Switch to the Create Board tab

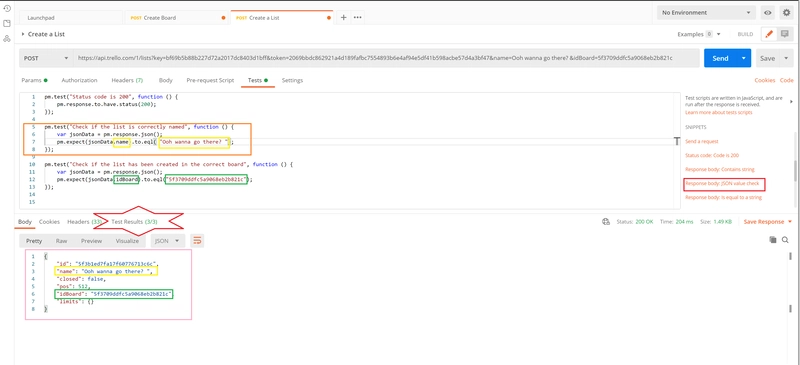point(177,17)
